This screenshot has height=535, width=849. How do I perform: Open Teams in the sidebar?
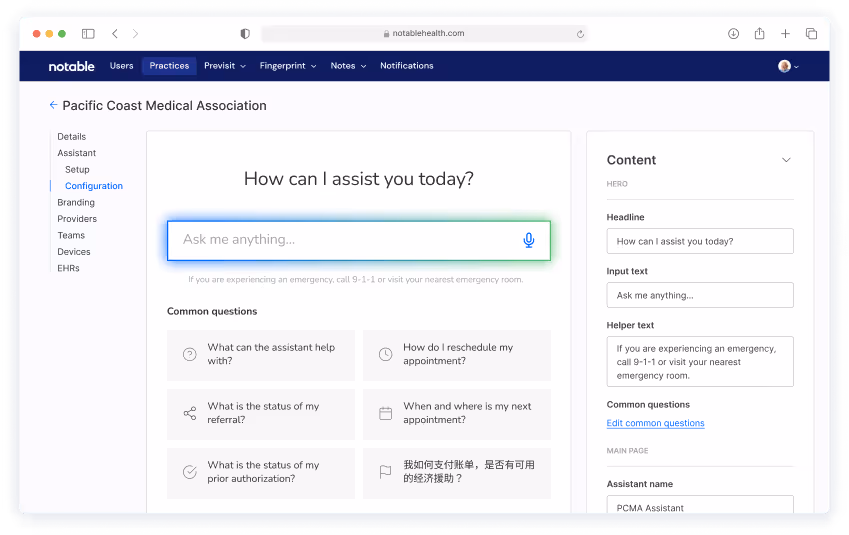click(x=71, y=236)
